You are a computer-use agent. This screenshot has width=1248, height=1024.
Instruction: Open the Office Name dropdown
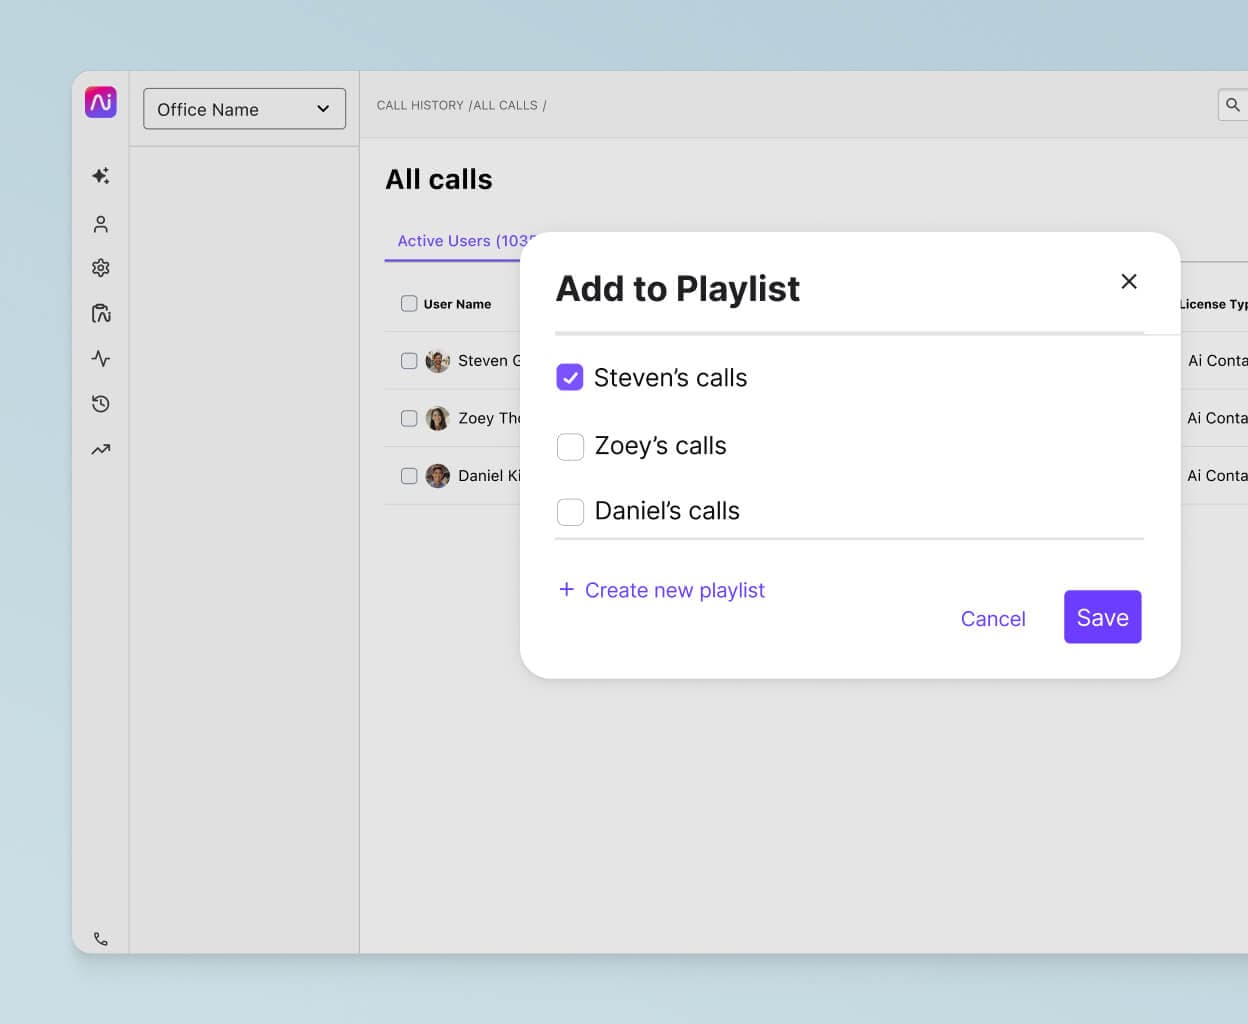click(243, 109)
